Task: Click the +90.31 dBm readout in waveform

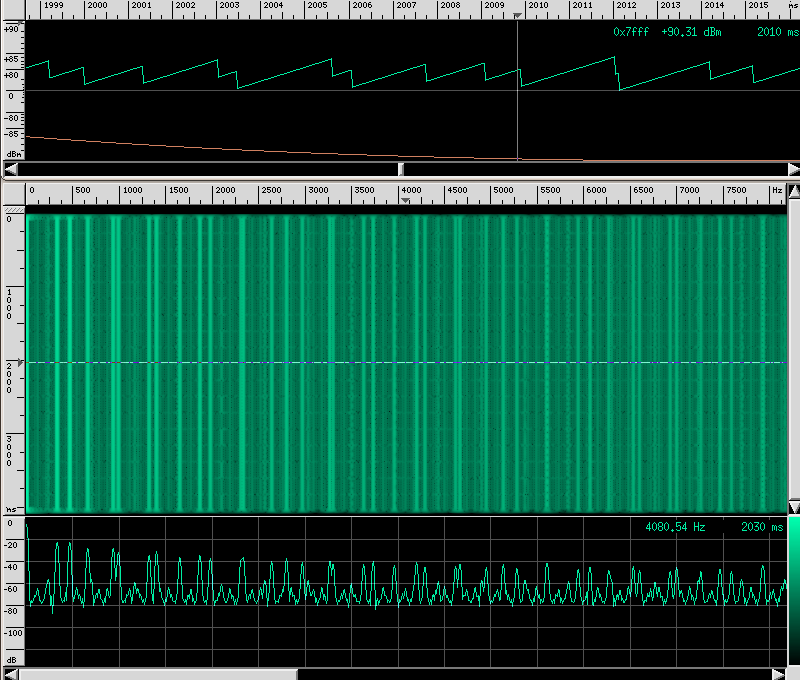Action: [691, 32]
